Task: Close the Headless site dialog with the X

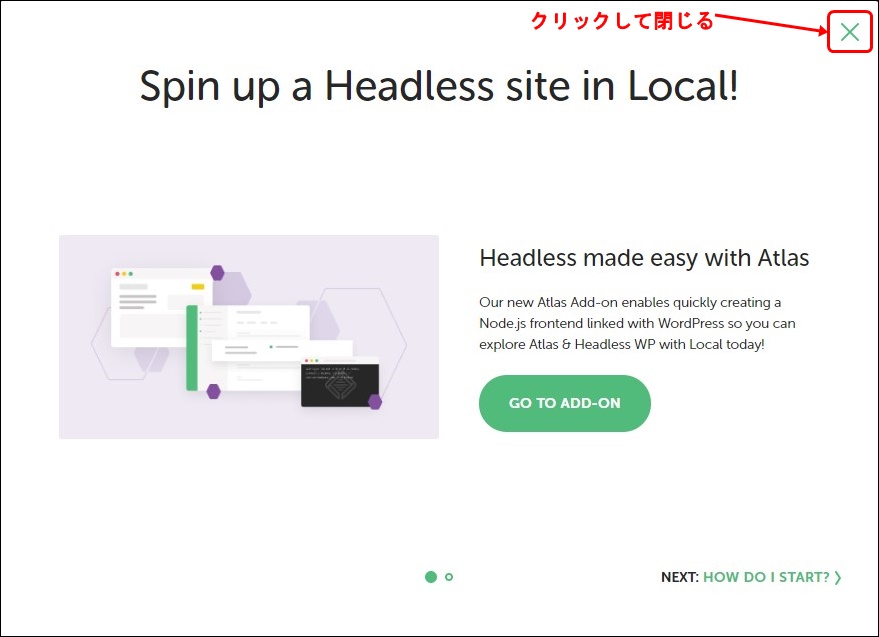Action: click(850, 32)
